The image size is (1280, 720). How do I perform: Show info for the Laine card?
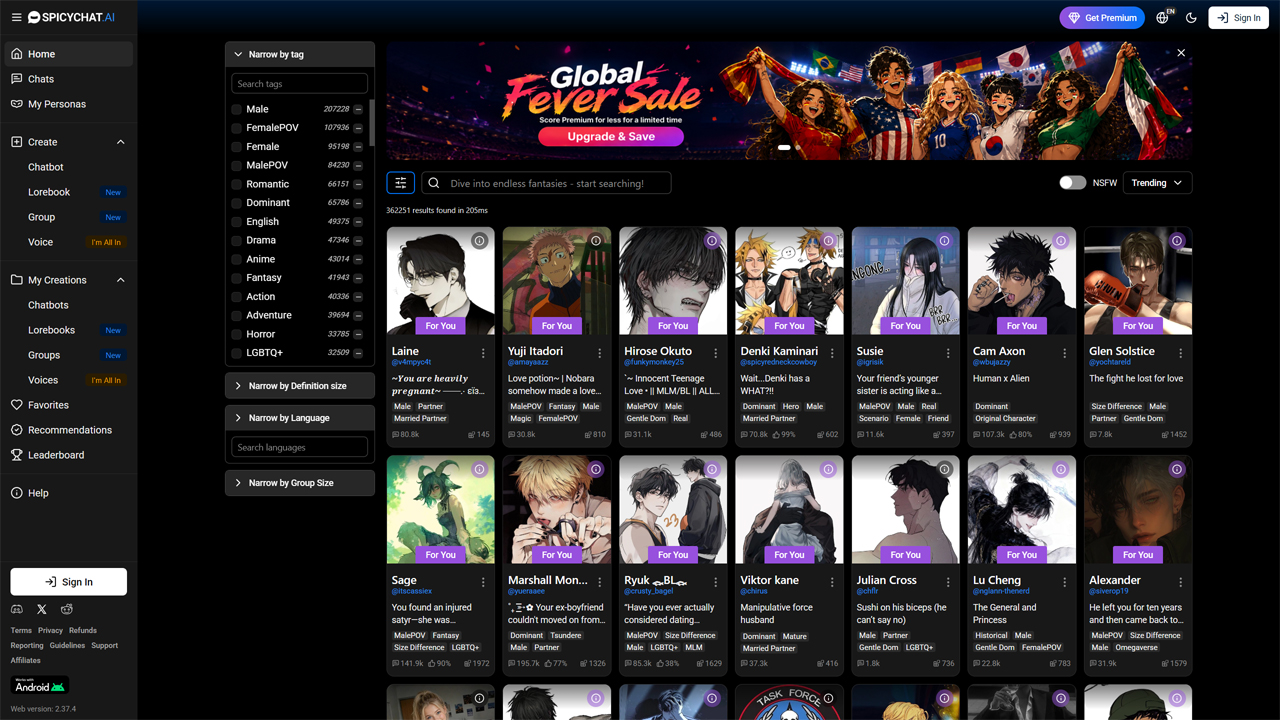click(x=480, y=241)
